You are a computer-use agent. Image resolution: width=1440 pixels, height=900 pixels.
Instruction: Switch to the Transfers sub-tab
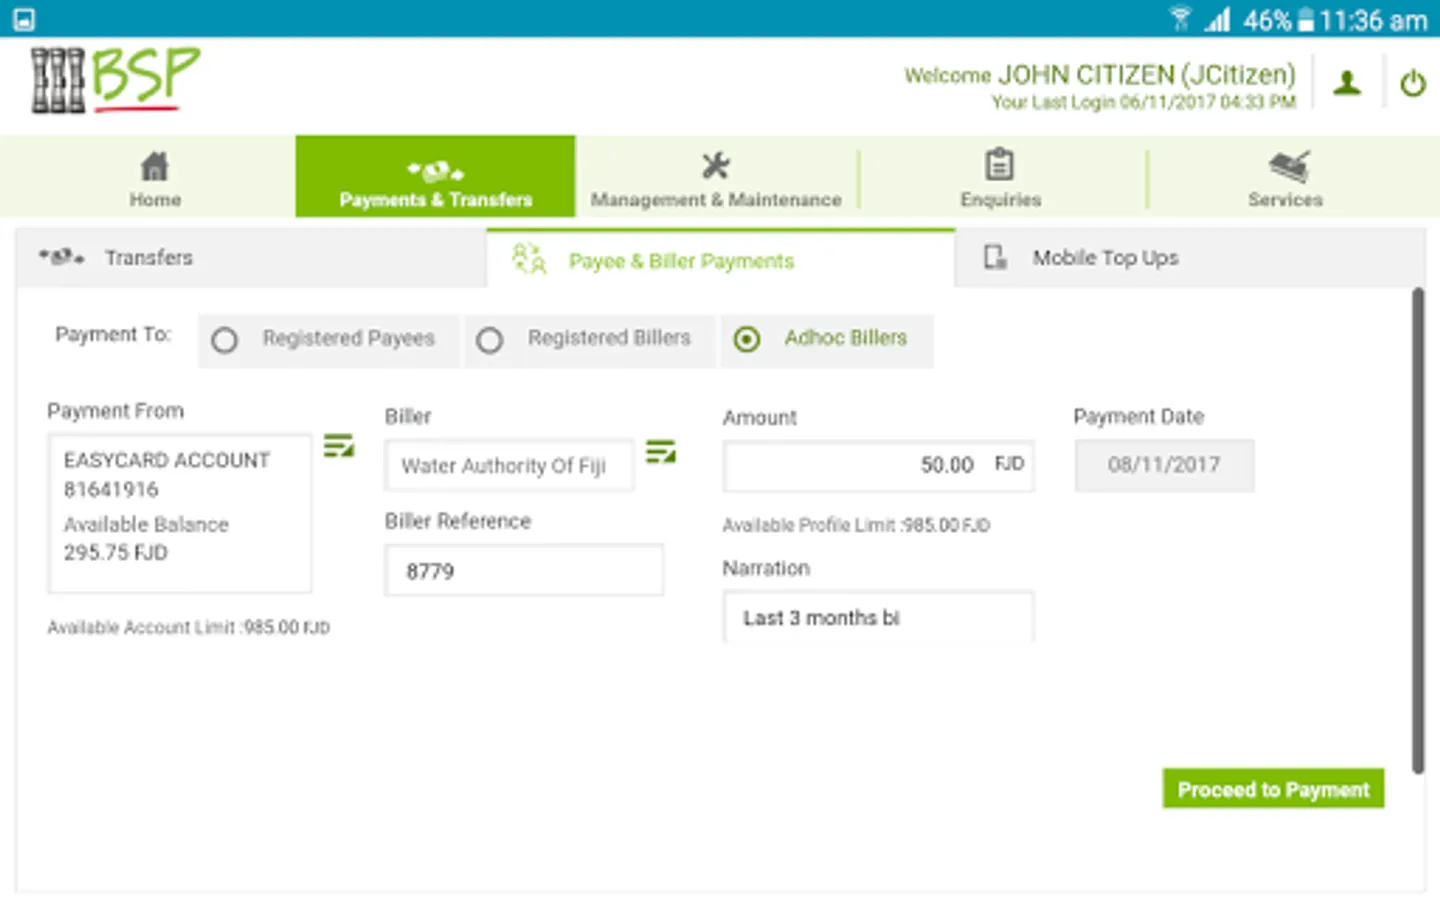[251, 258]
